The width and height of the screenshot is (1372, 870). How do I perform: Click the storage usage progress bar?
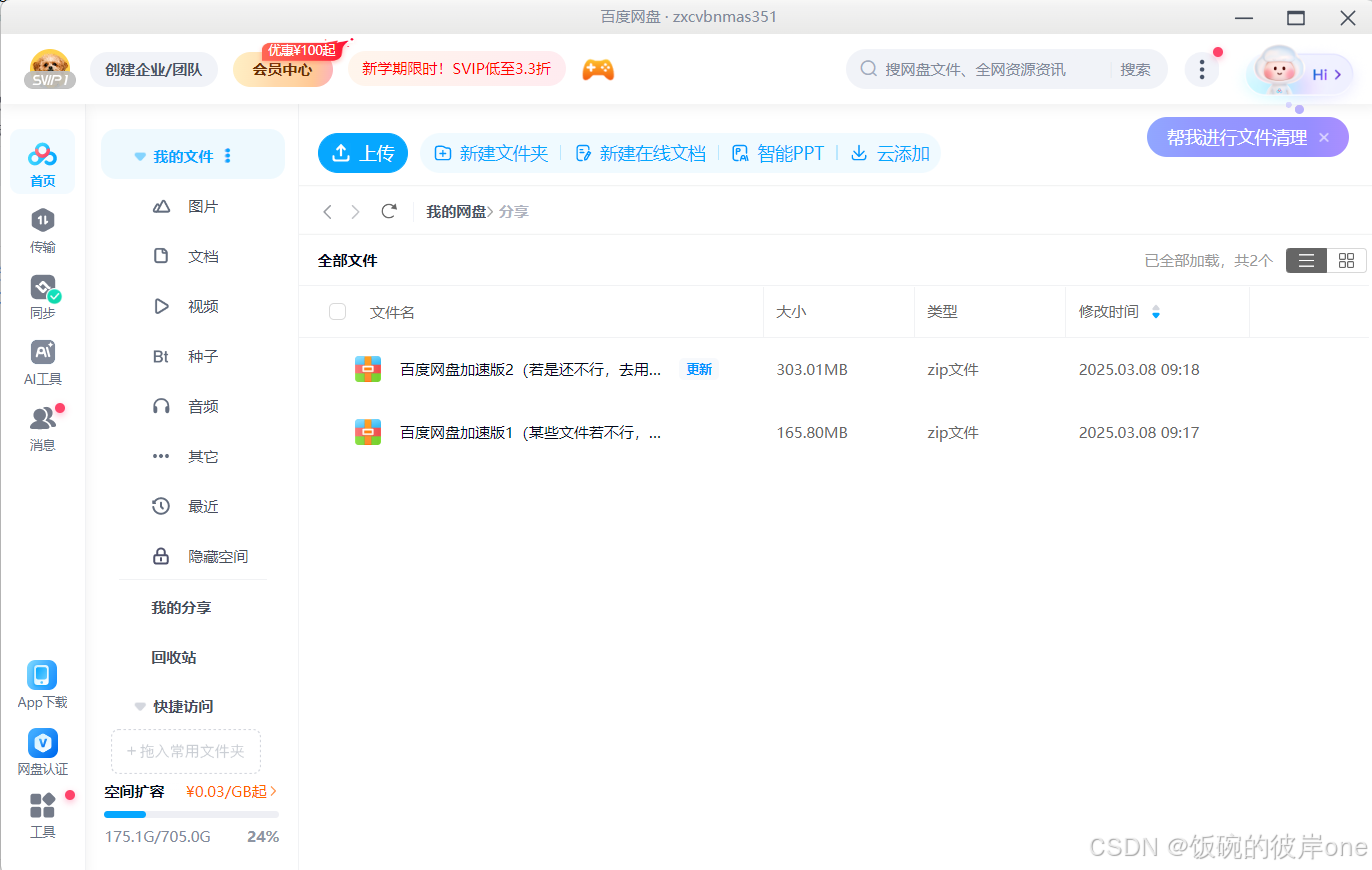coord(191,815)
